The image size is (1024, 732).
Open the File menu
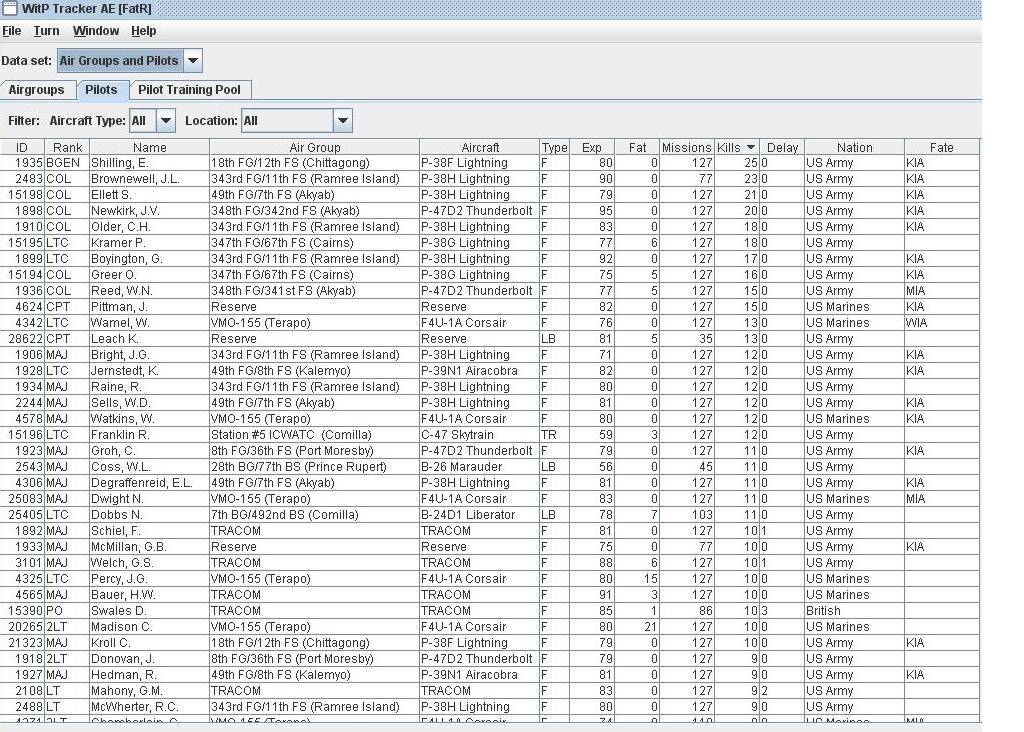point(12,31)
